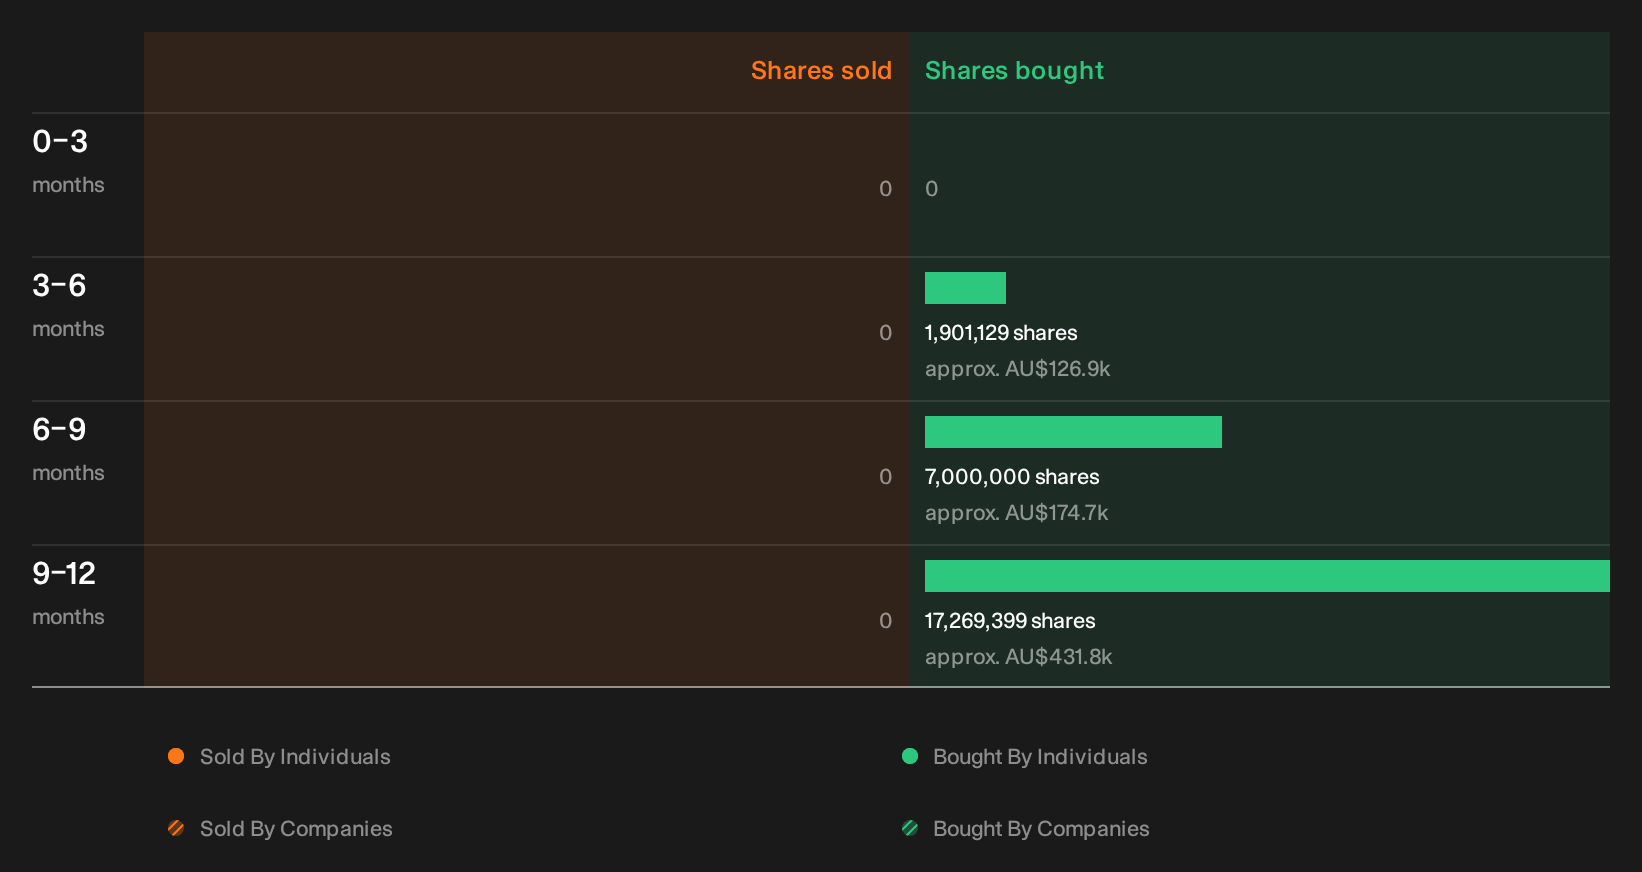Viewport: 1642px width, 872px height.
Task: Click the 6-9 months row label
Action: click(x=68, y=449)
